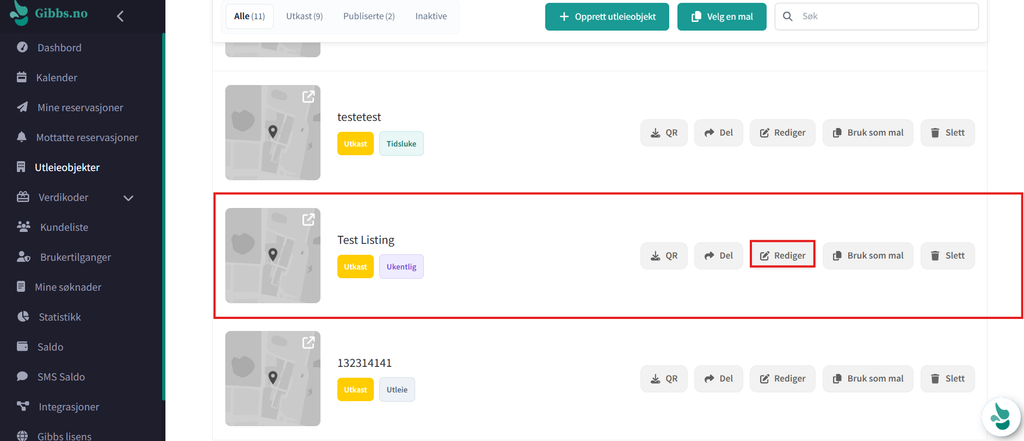Share the testetest listing via Del
Image resolution: width=1024 pixels, height=441 pixels.
pyautogui.click(x=718, y=133)
